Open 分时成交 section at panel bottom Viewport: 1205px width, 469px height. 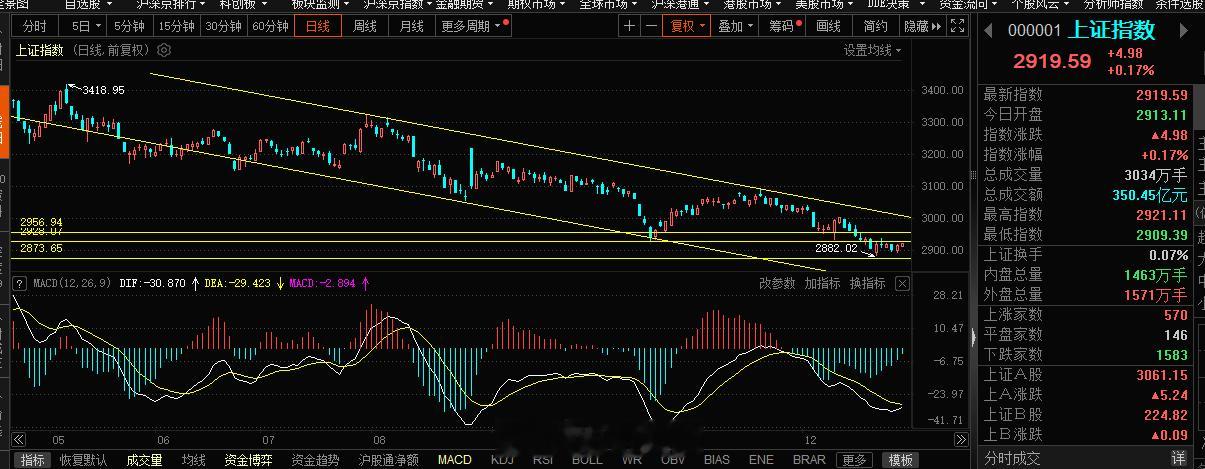[1011, 458]
